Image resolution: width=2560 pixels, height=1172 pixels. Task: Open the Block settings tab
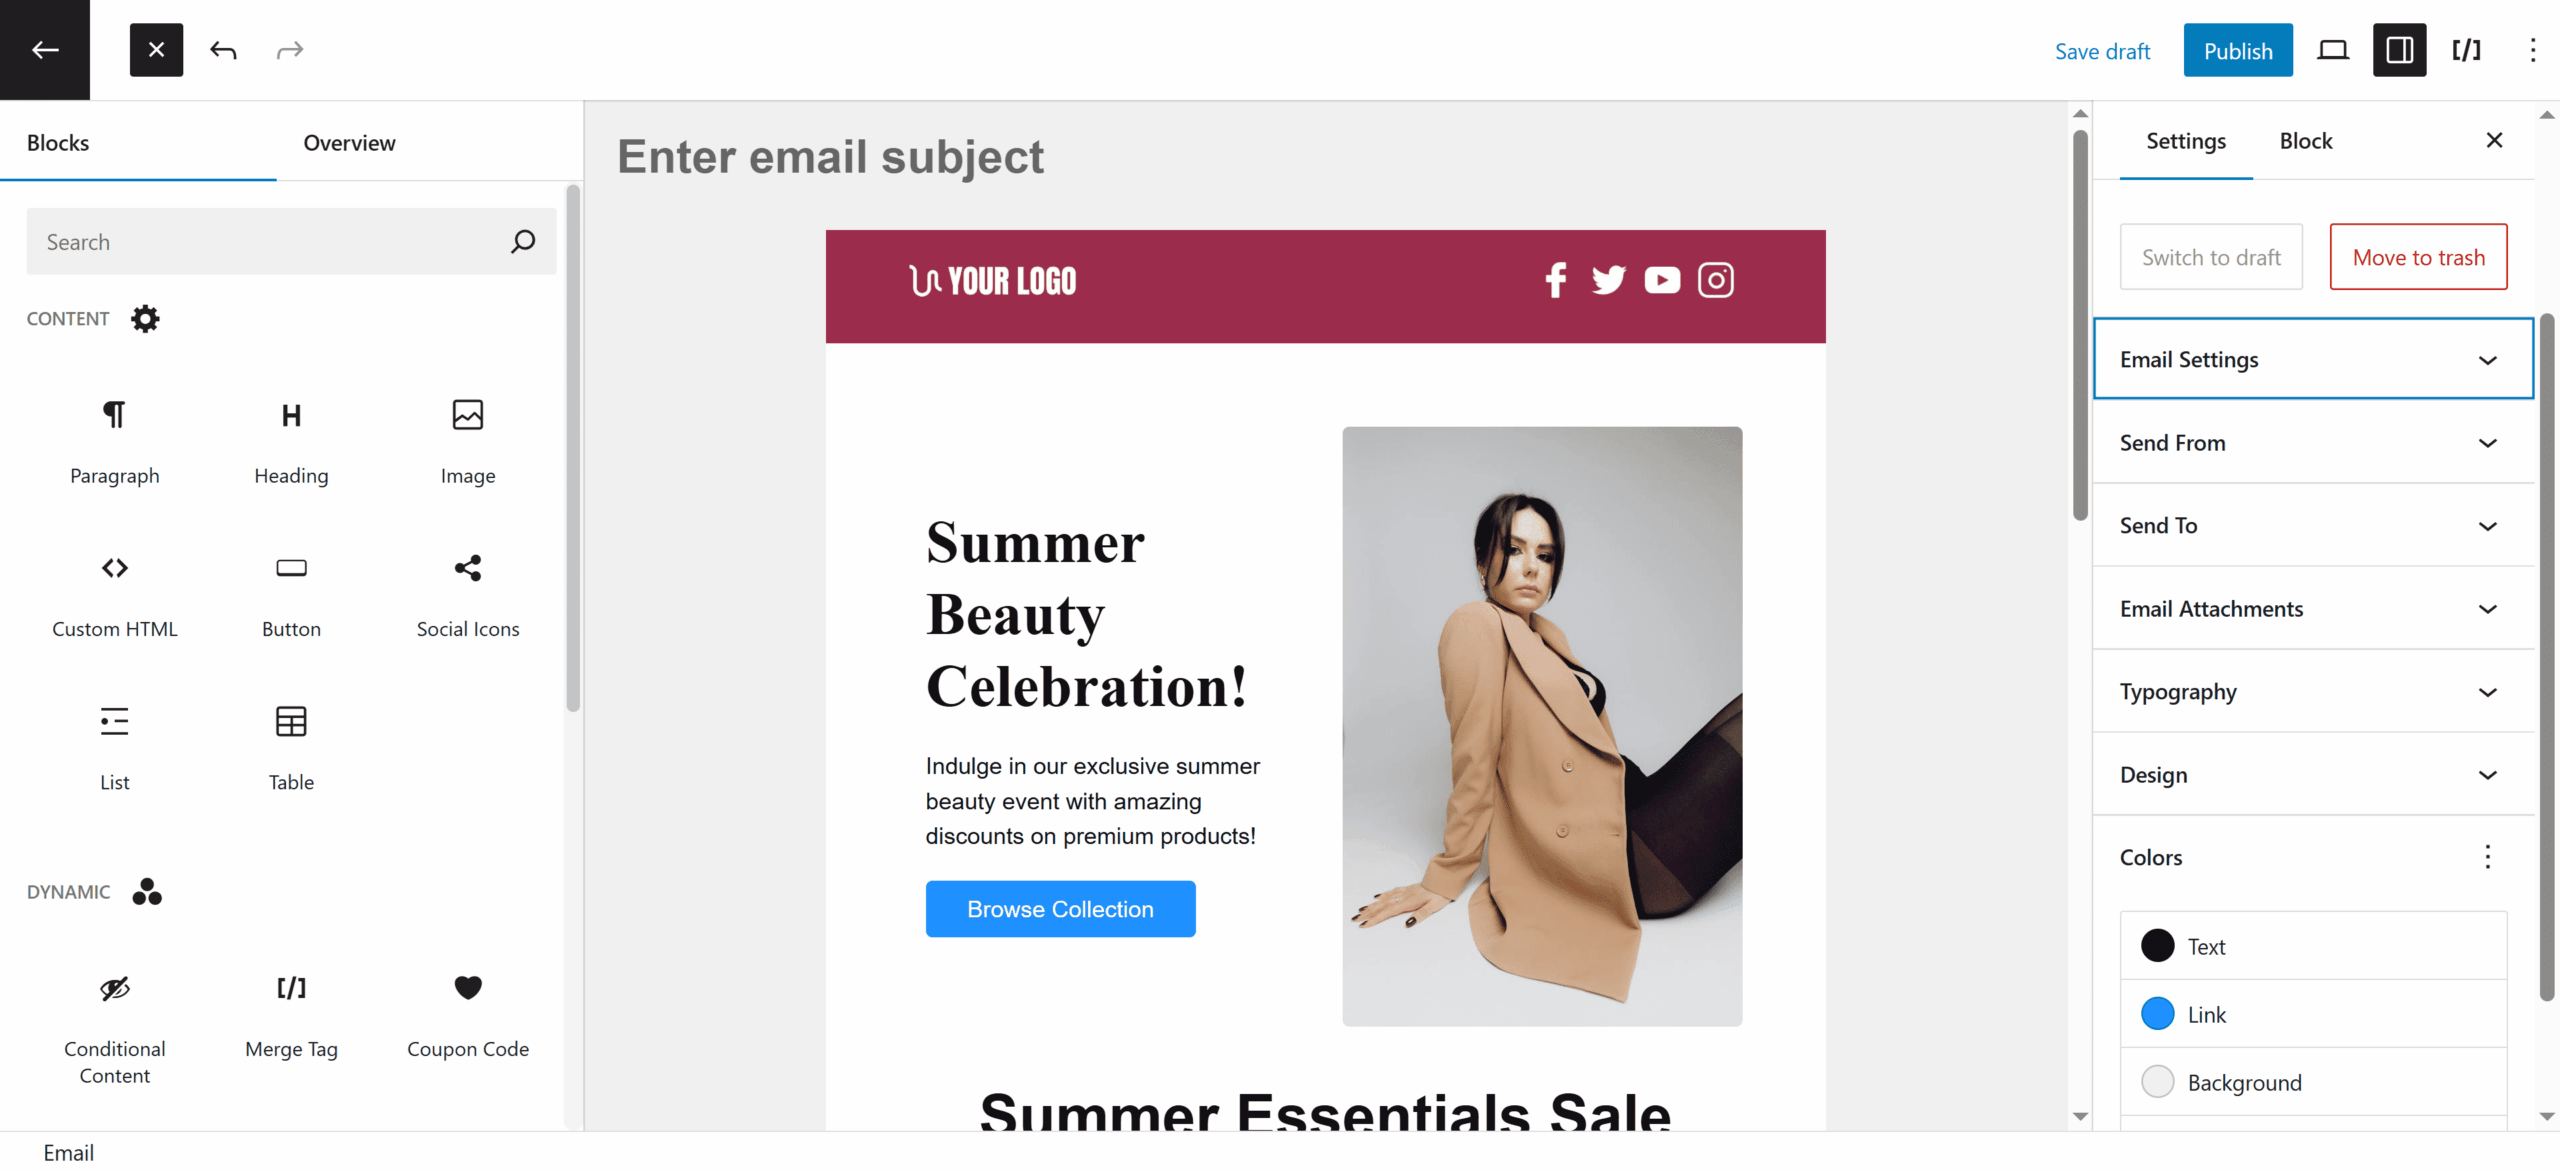(2305, 141)
